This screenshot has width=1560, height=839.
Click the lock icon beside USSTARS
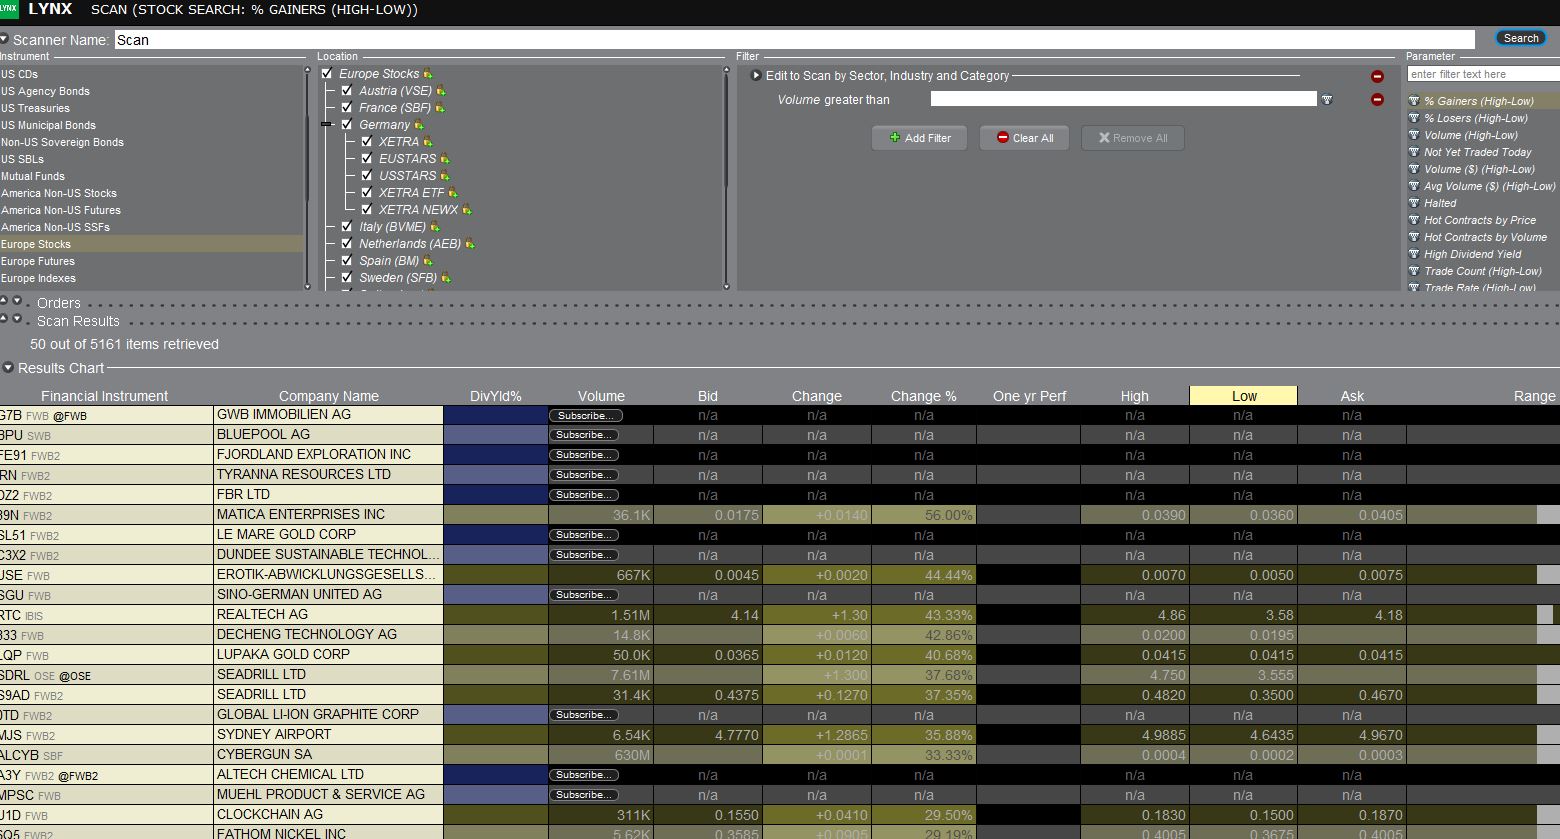point(445,175)
